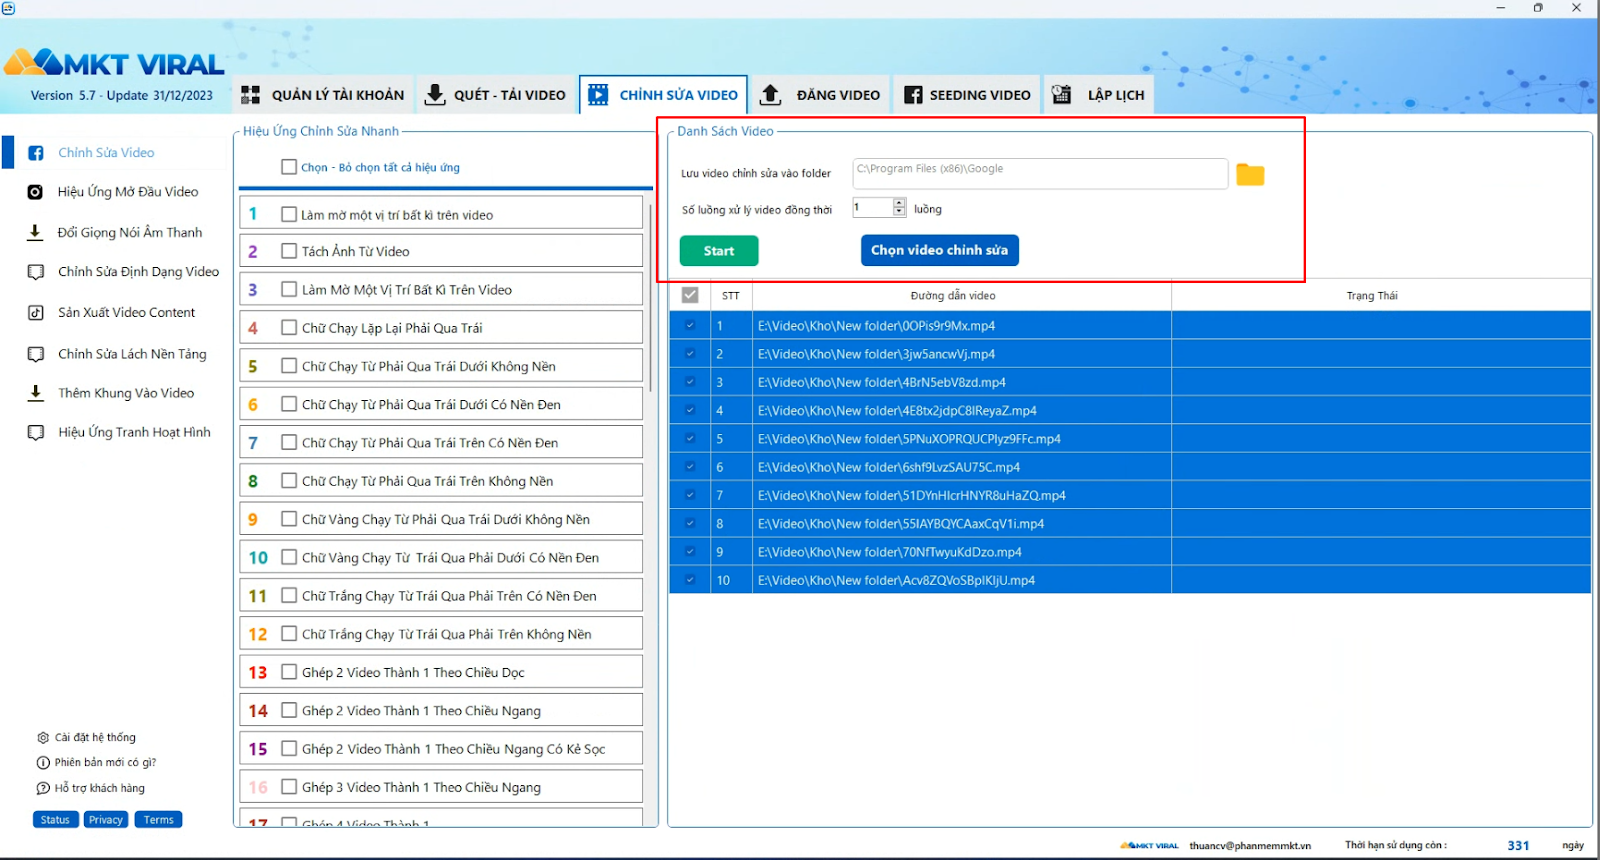Click the Chọn video chỉnh sửa button

click(x=940, y=250)
